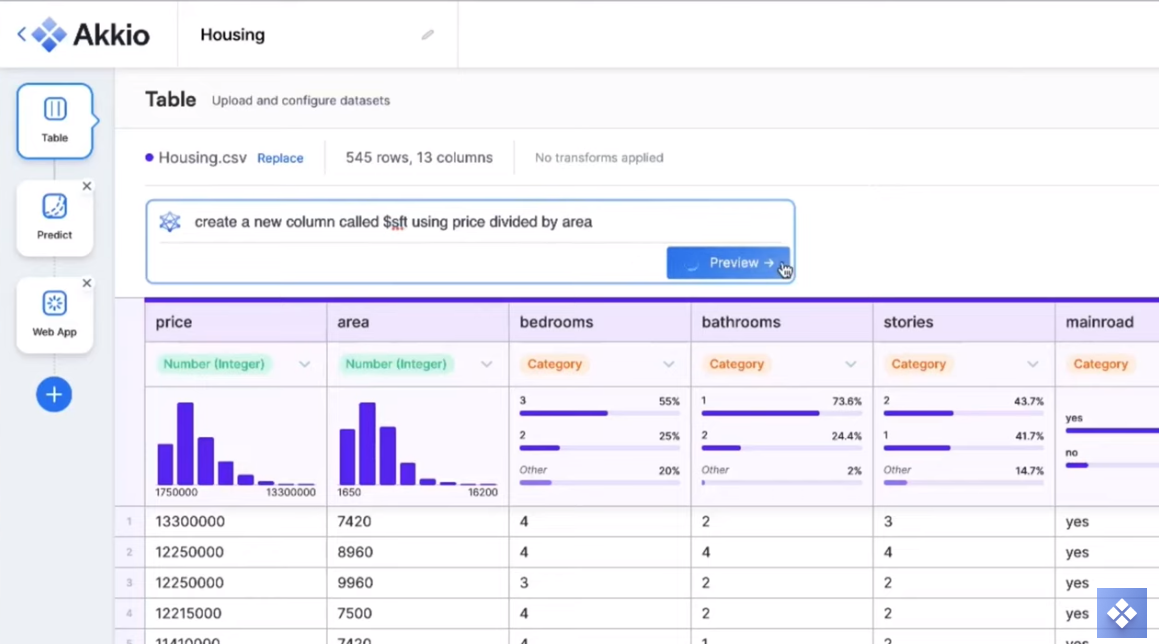Screen dimensions: 1159x644
Task: Click the AI chat data prep icon
Action: click(x=170, y=222)
